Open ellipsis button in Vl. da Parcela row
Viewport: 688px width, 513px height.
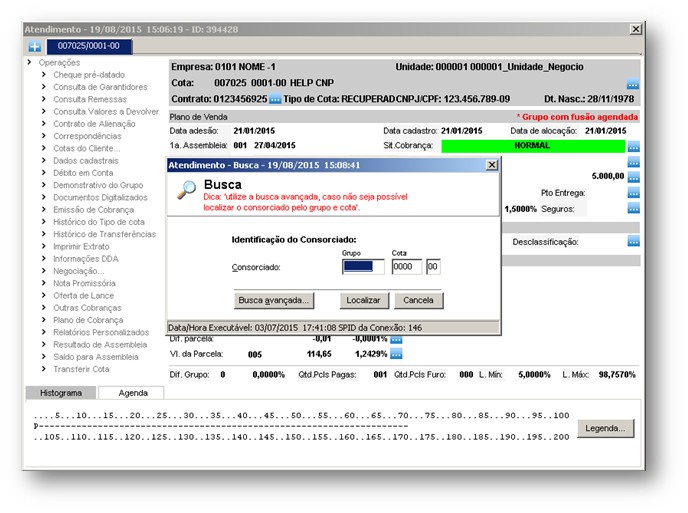click(x=396, y=354)
